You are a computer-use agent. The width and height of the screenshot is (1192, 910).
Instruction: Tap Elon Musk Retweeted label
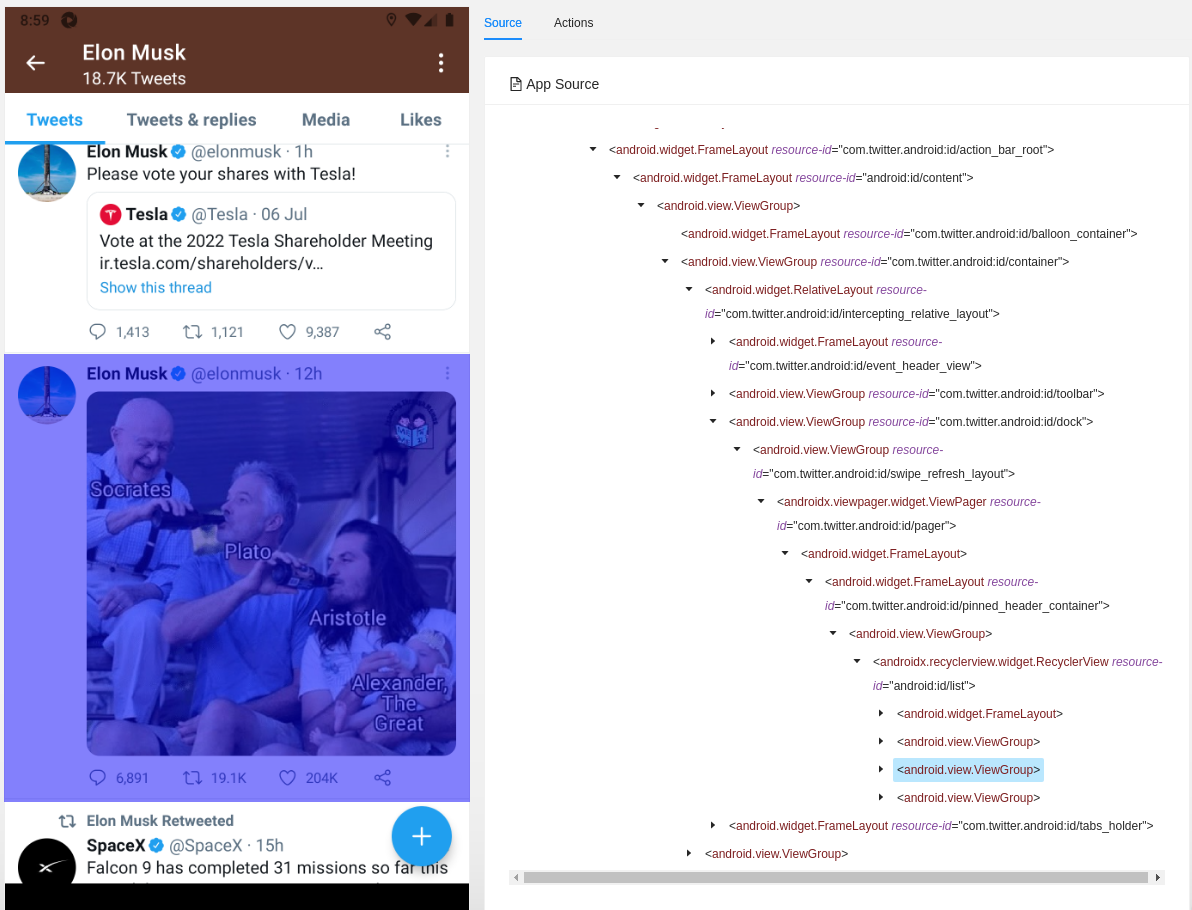(160, 821)
